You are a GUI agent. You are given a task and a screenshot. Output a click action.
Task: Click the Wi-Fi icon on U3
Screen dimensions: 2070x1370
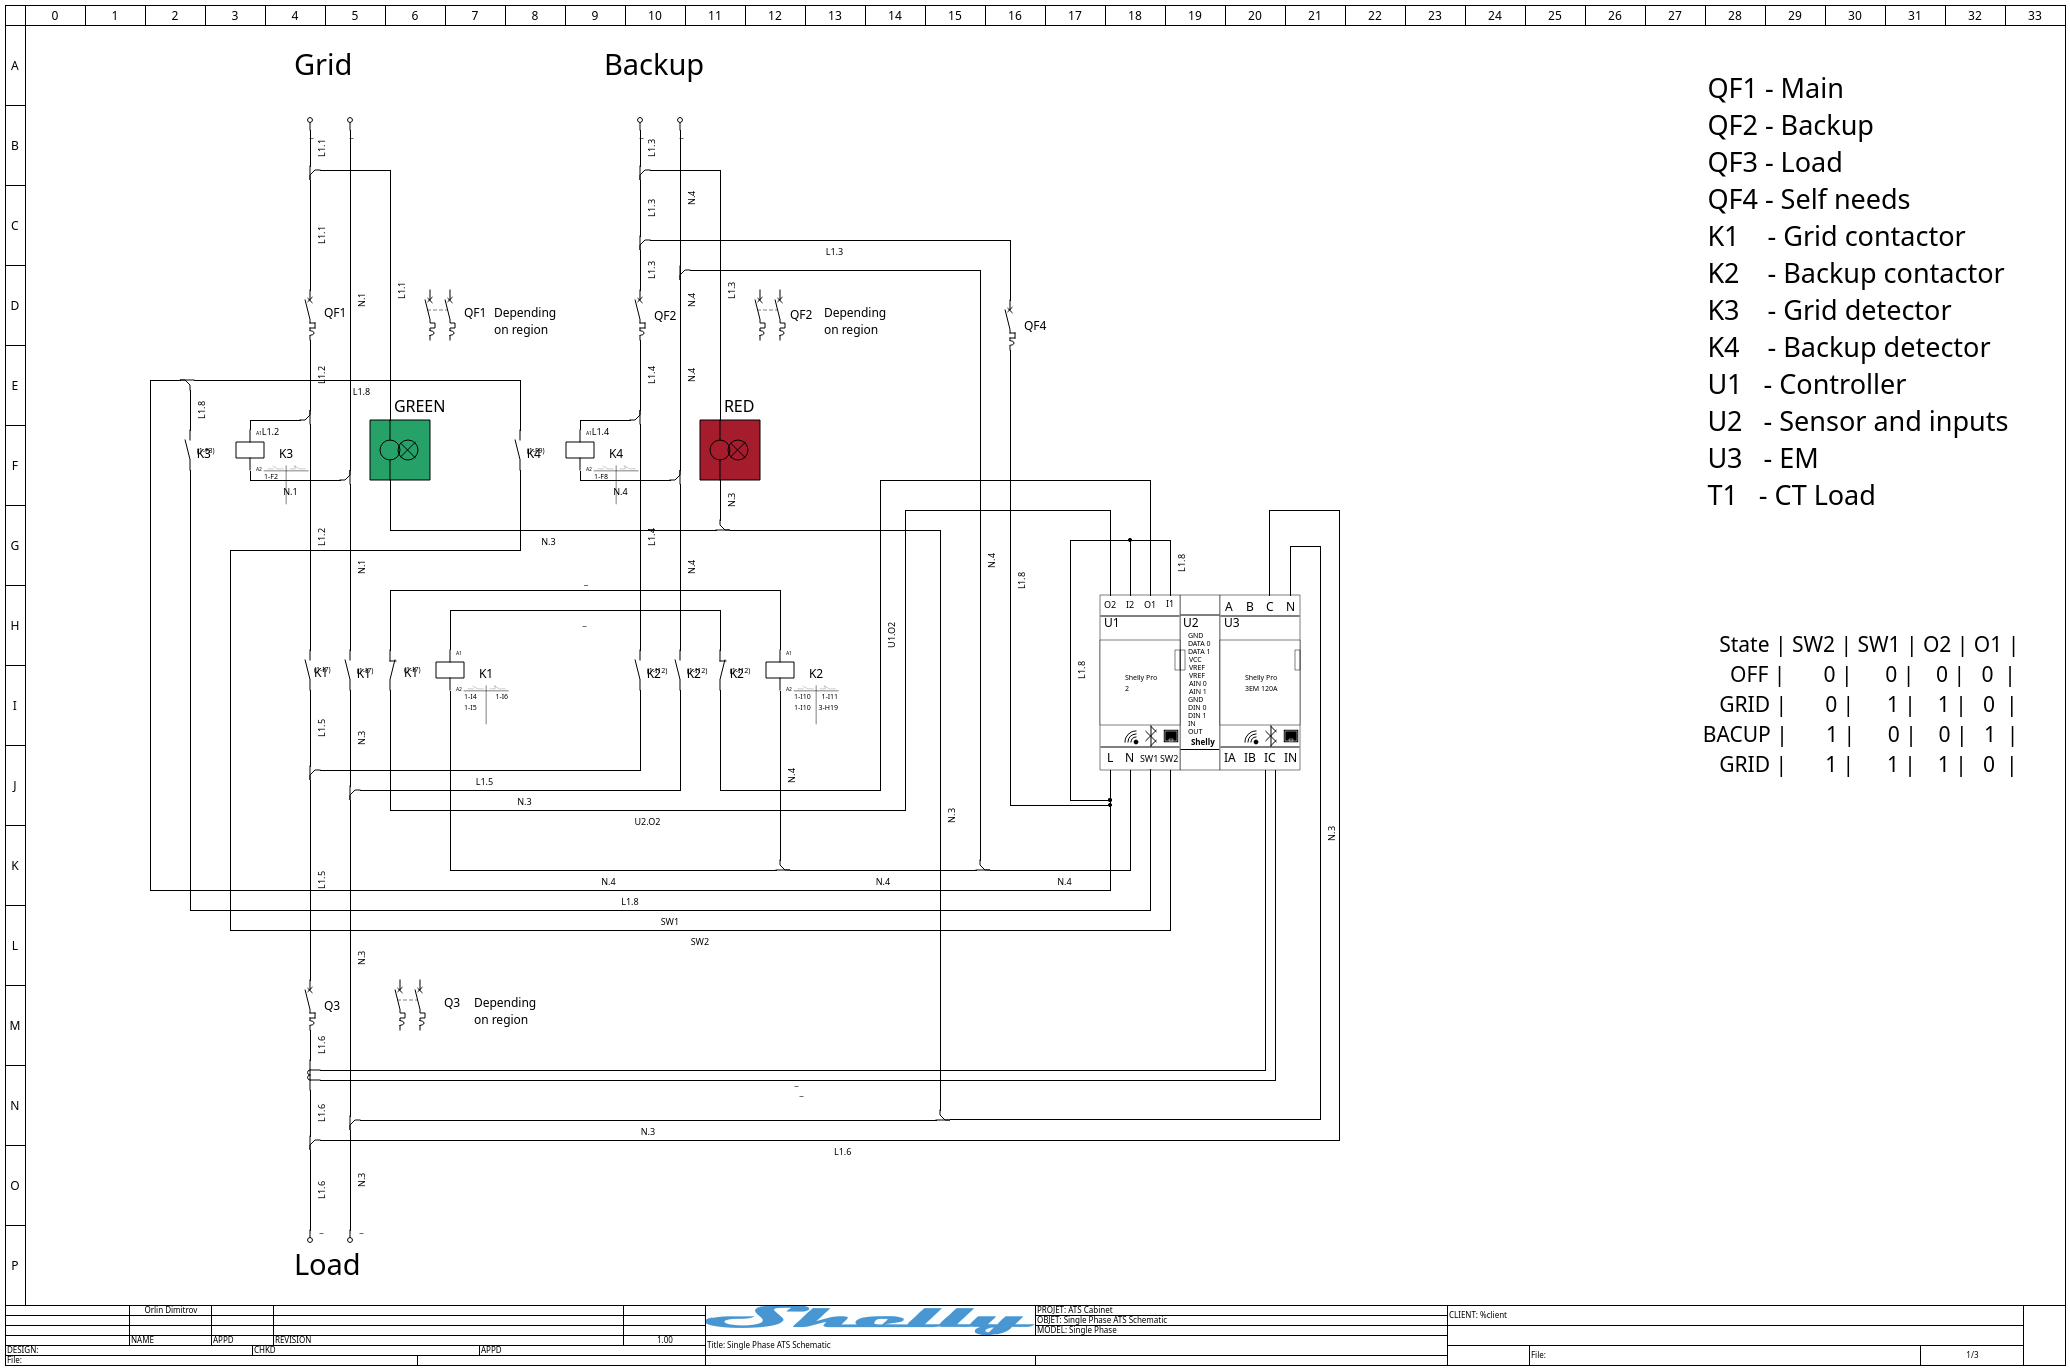(x=1251, y=737)
